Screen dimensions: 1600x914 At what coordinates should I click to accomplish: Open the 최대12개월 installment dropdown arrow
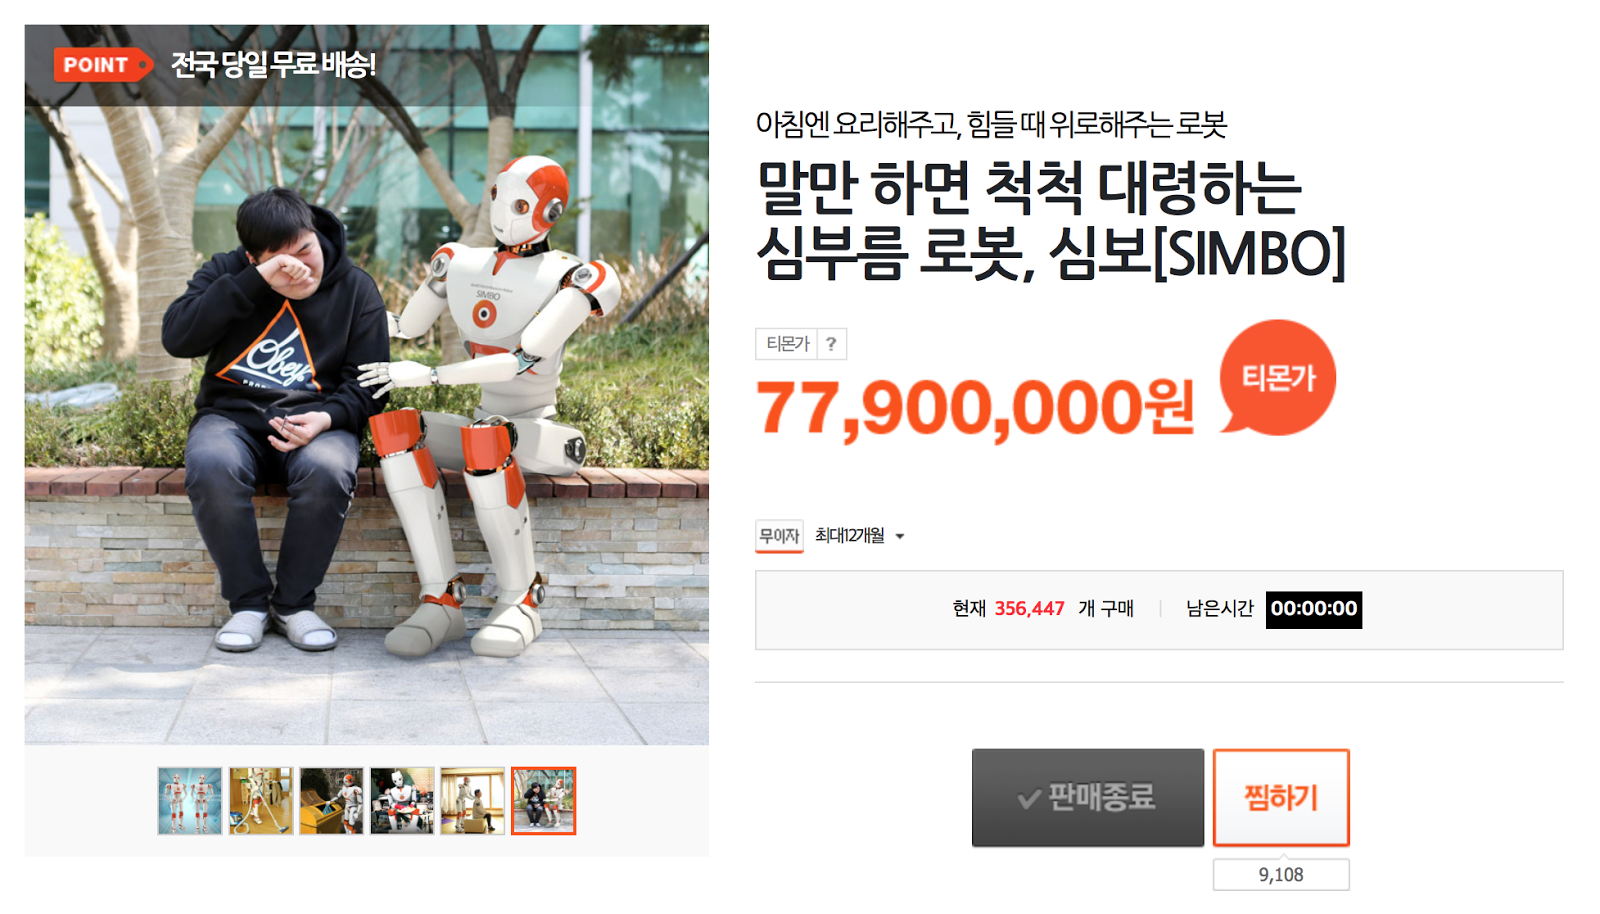(x=900, y=537)
